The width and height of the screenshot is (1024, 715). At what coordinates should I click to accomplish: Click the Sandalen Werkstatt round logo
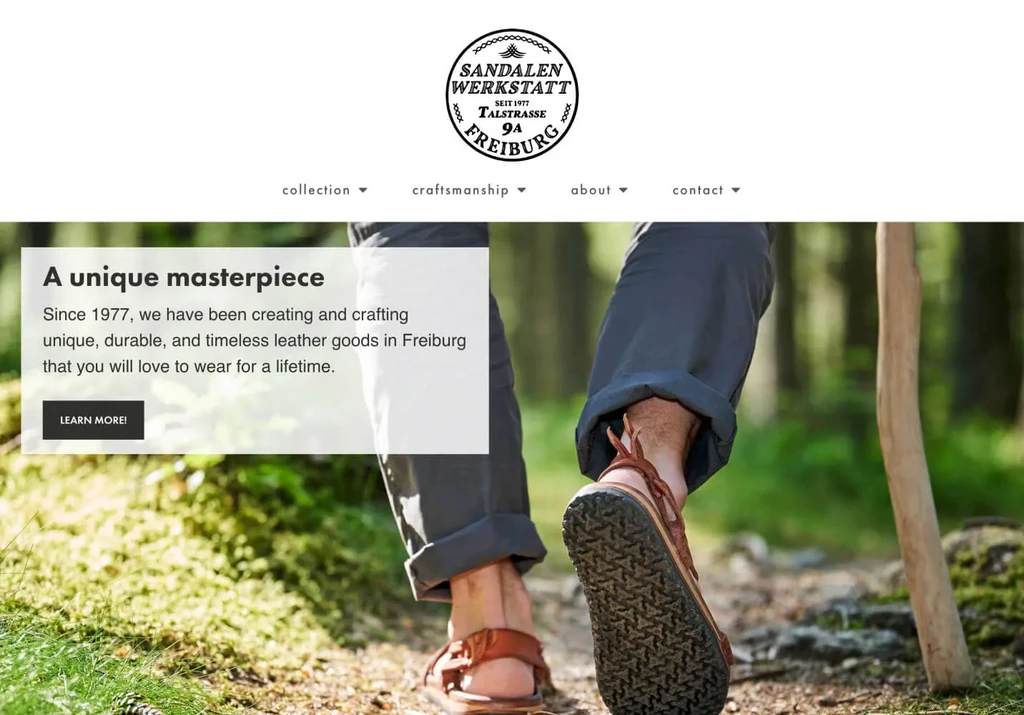click(x=511, y=95)
